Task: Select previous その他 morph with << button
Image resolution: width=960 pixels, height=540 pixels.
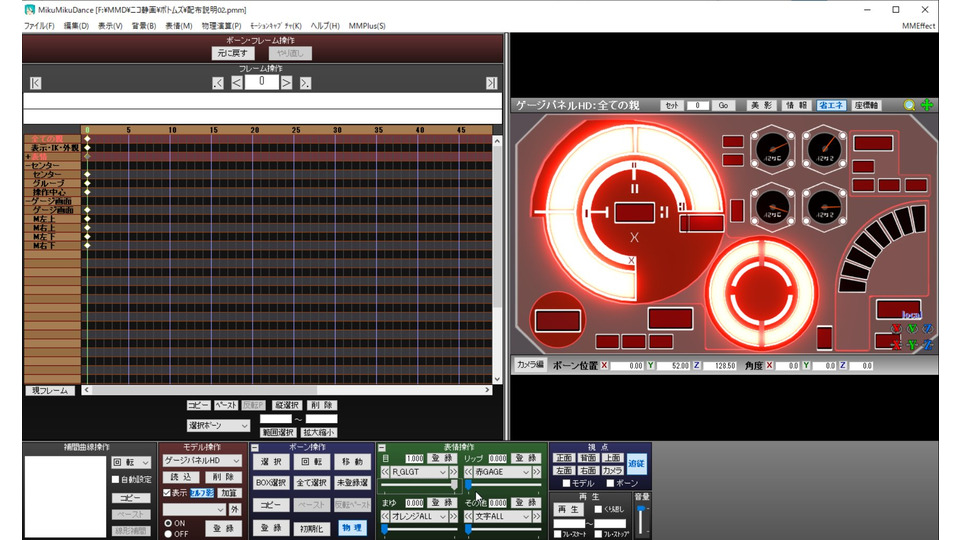Action: tap(468, 517)
